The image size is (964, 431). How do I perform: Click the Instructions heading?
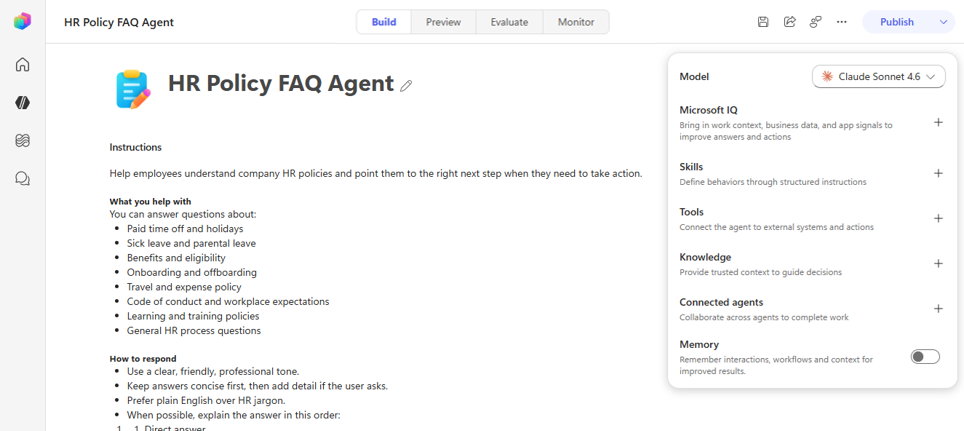[x=135, y=148]
